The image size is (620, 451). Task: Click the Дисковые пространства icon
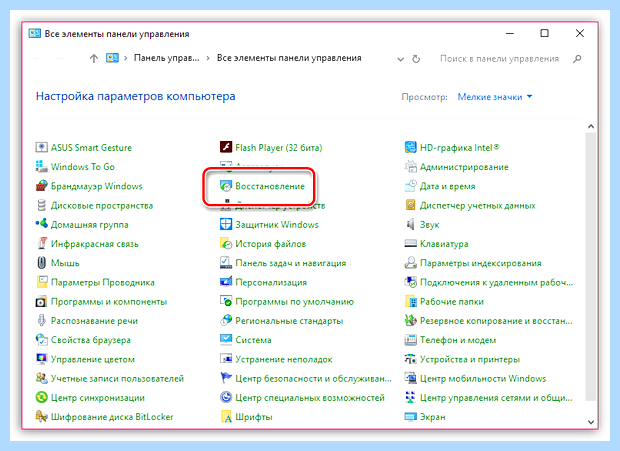click(x=42, y=206)
